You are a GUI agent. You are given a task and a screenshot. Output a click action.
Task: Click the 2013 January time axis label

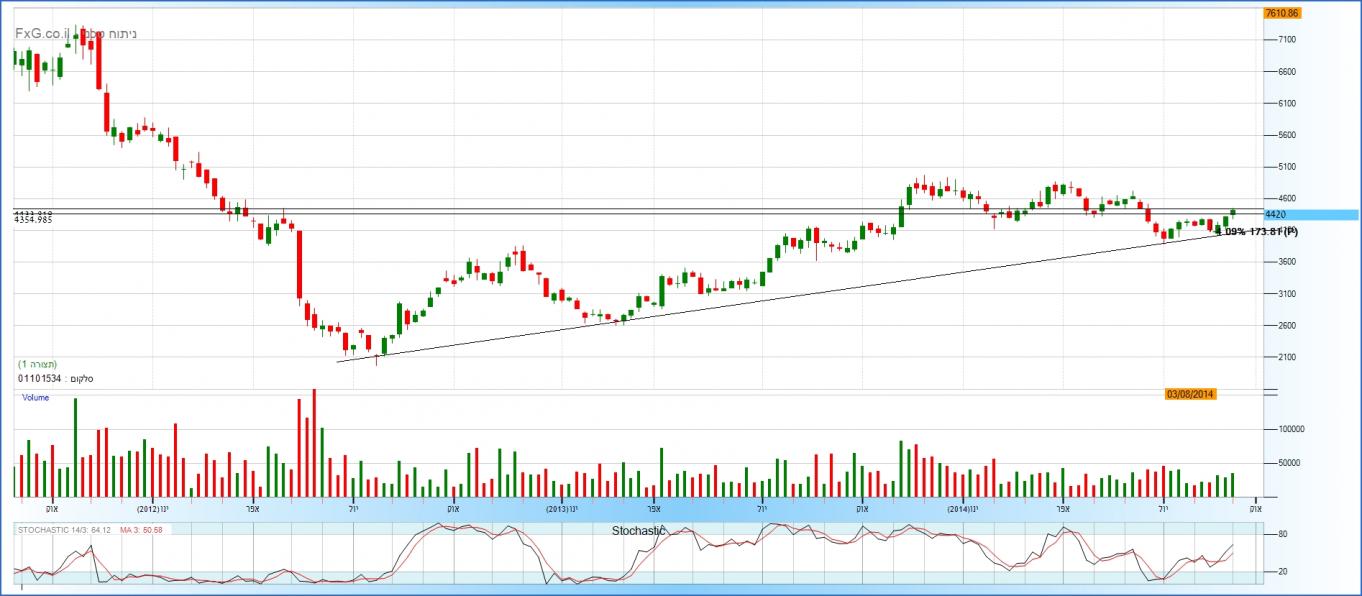pos(562,508)
